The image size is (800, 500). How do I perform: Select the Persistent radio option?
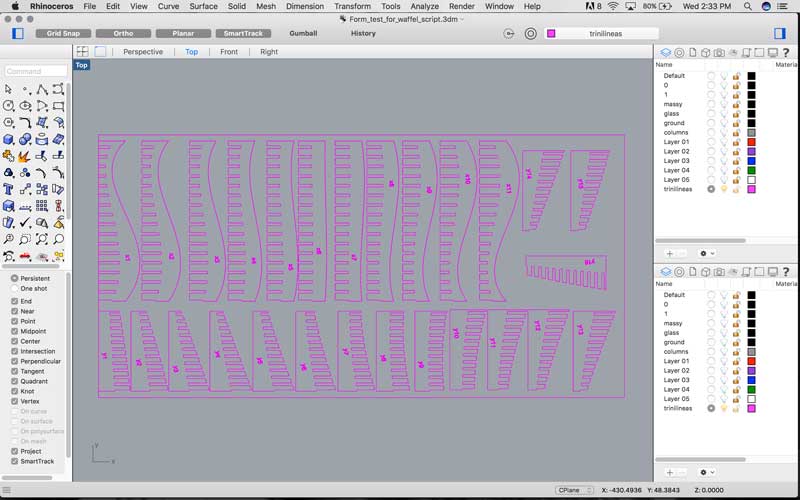pyautogui.click(x=15, y=278)
